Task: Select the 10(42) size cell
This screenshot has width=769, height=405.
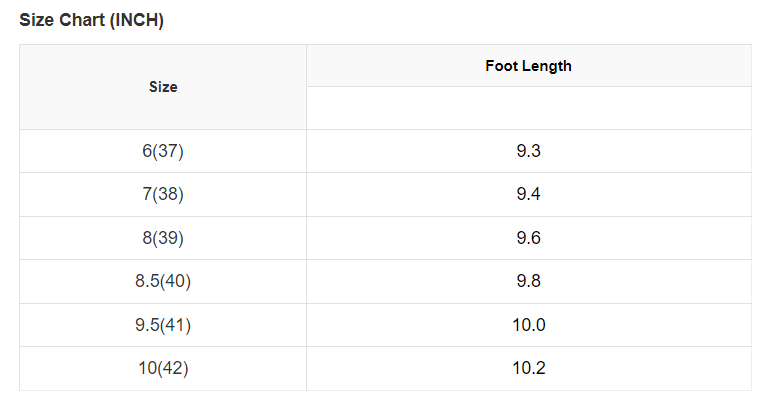Action: (x=163, y=368)
